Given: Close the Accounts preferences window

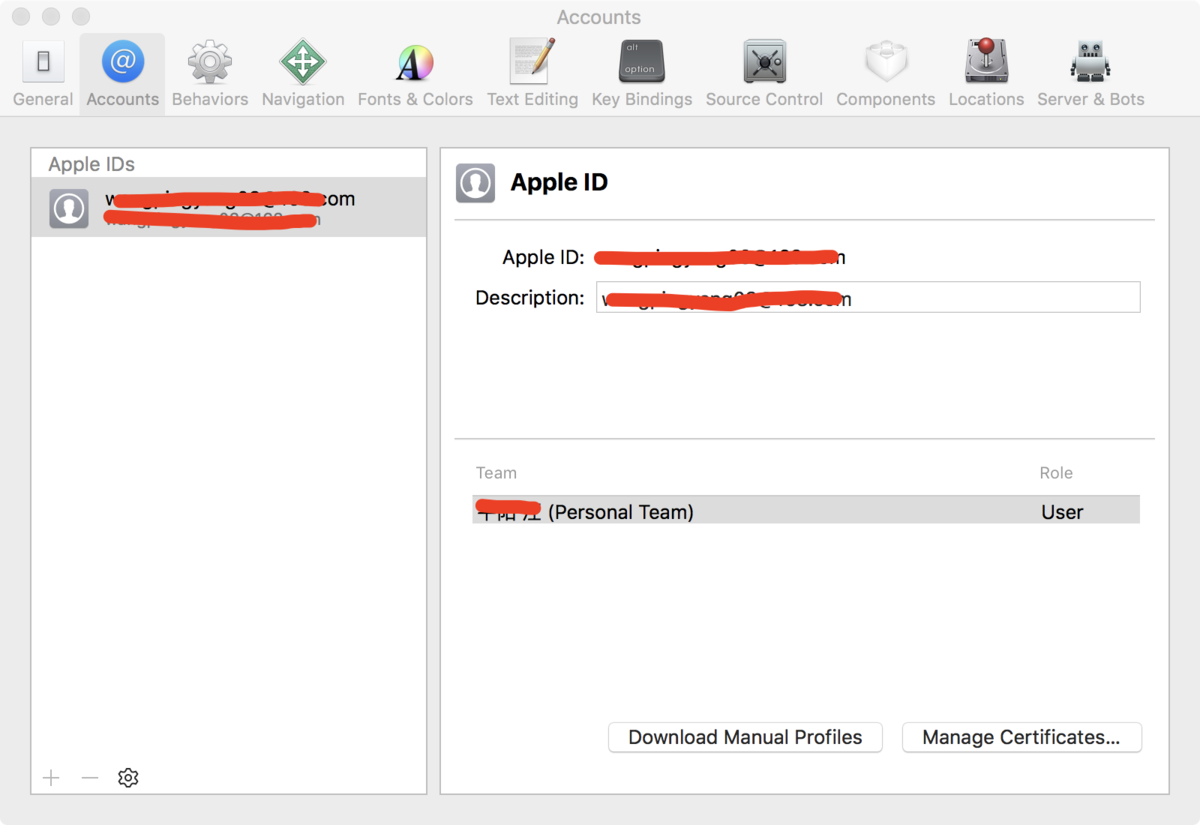Looking at the screenshot, I should click(x=22, y=17).
